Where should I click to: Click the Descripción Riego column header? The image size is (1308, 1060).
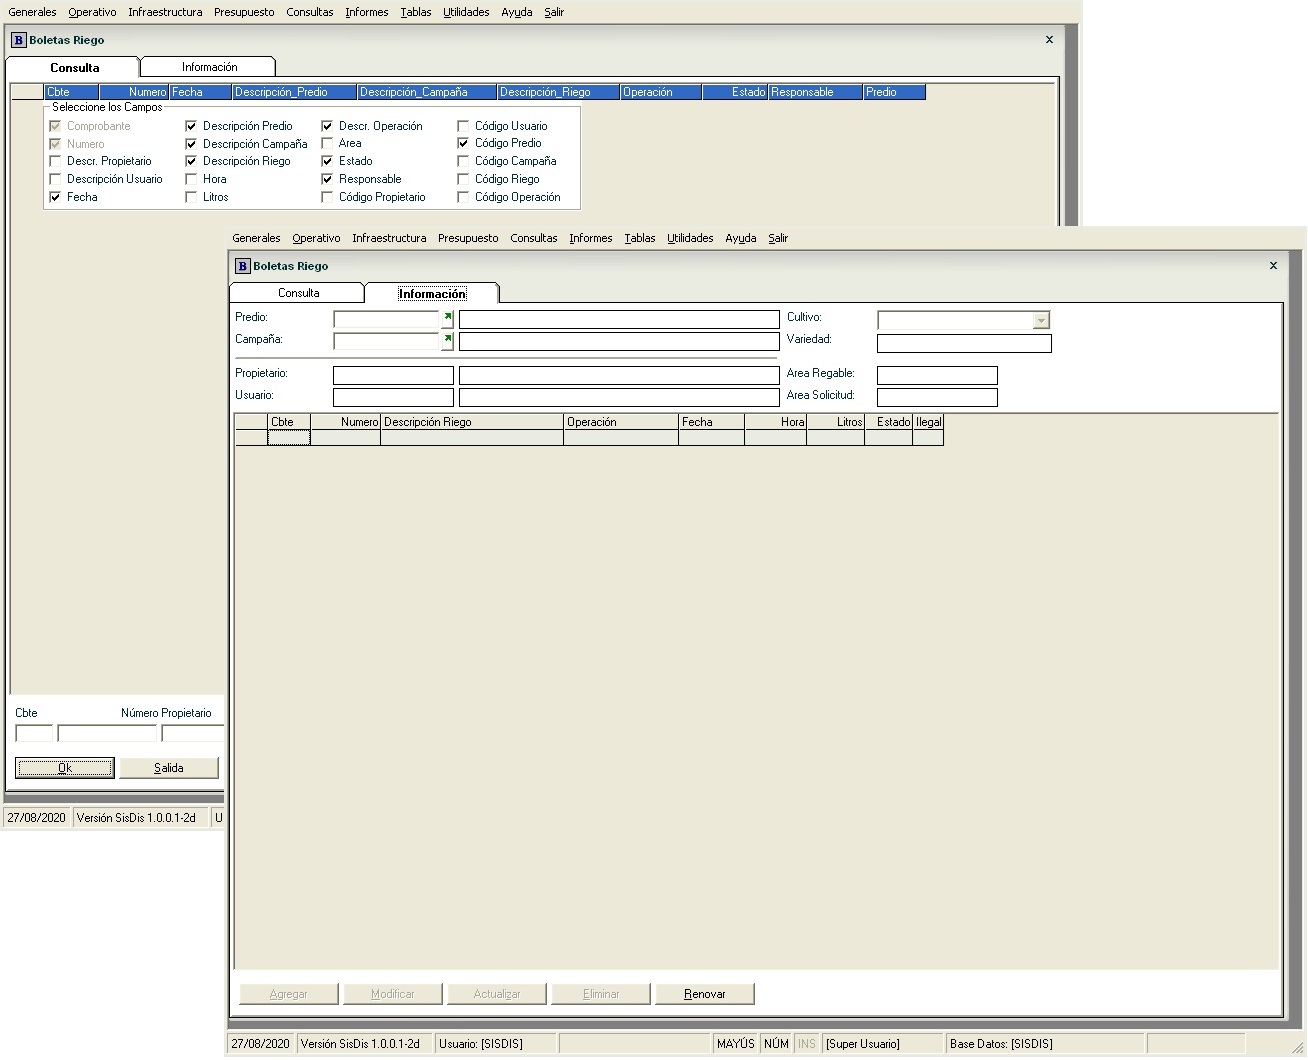[x=471, y=422]
